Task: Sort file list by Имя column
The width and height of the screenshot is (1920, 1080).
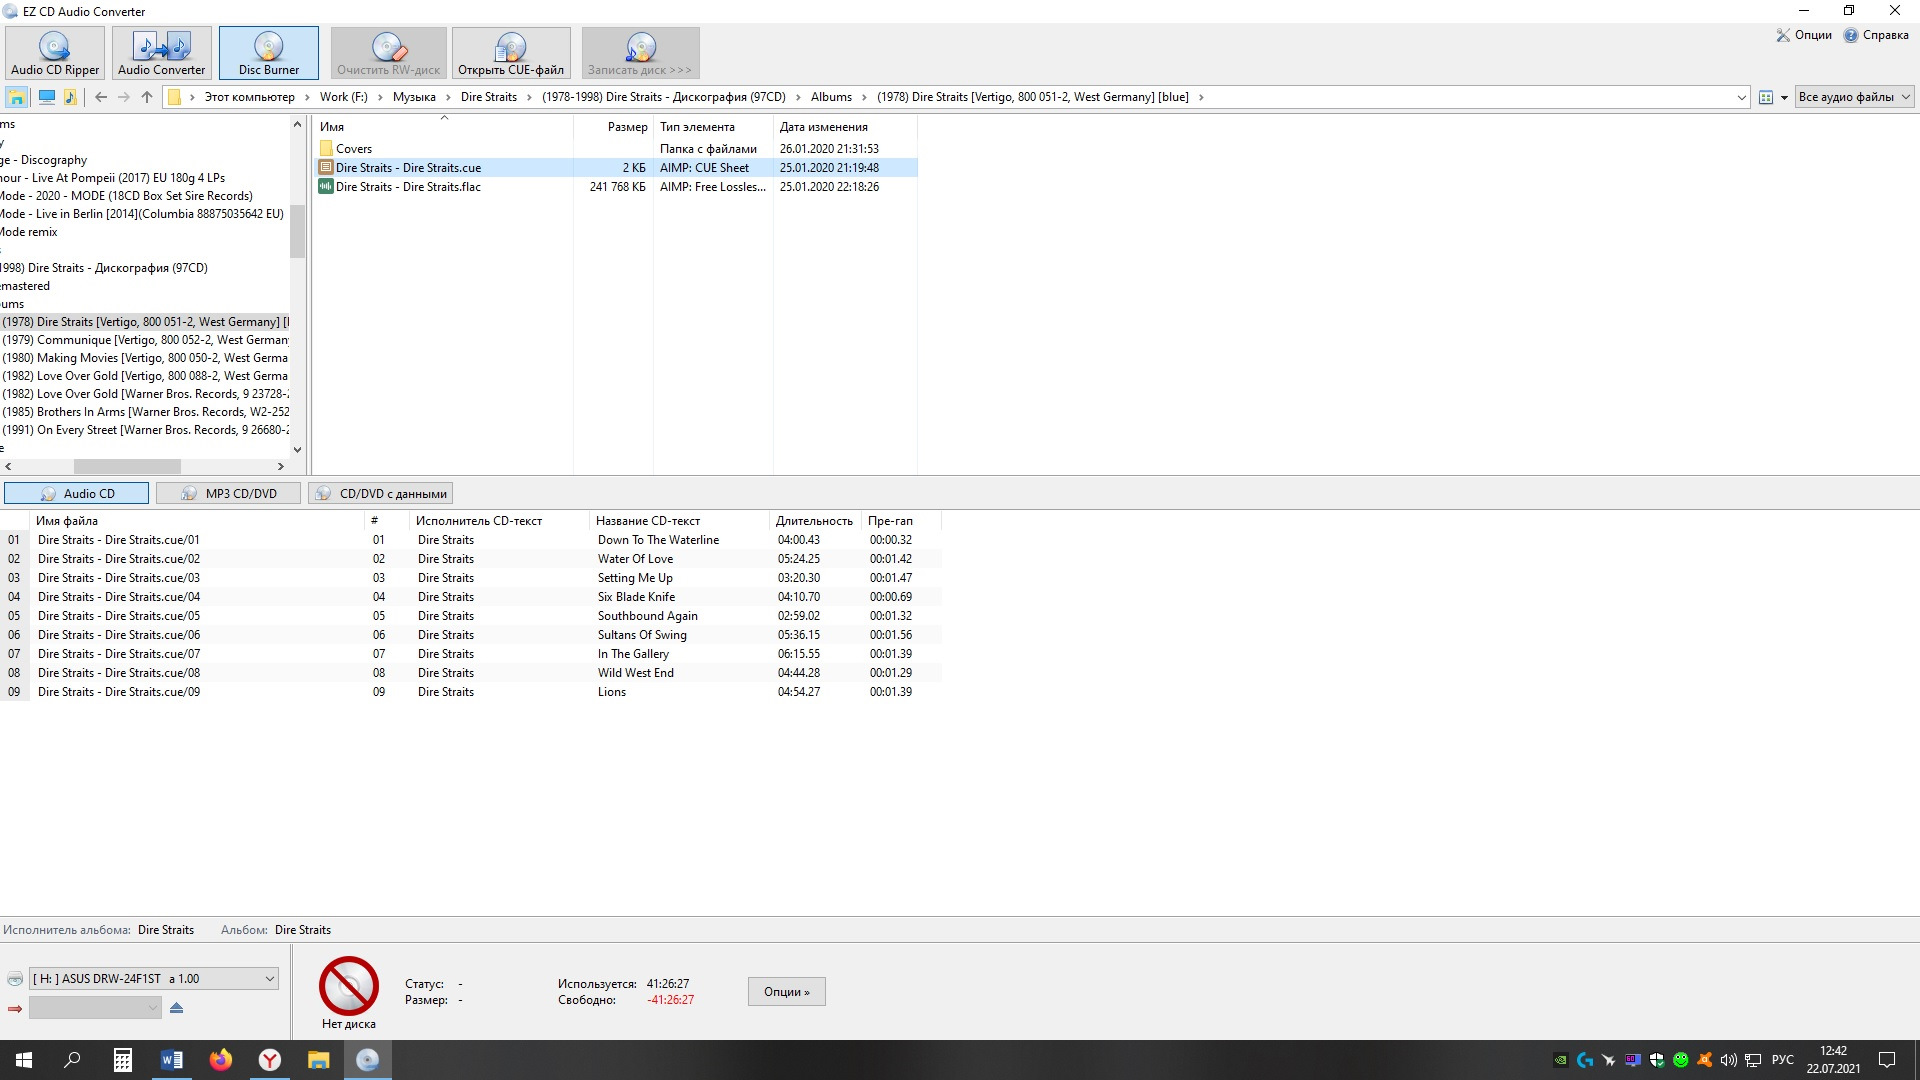Action: 444,127
